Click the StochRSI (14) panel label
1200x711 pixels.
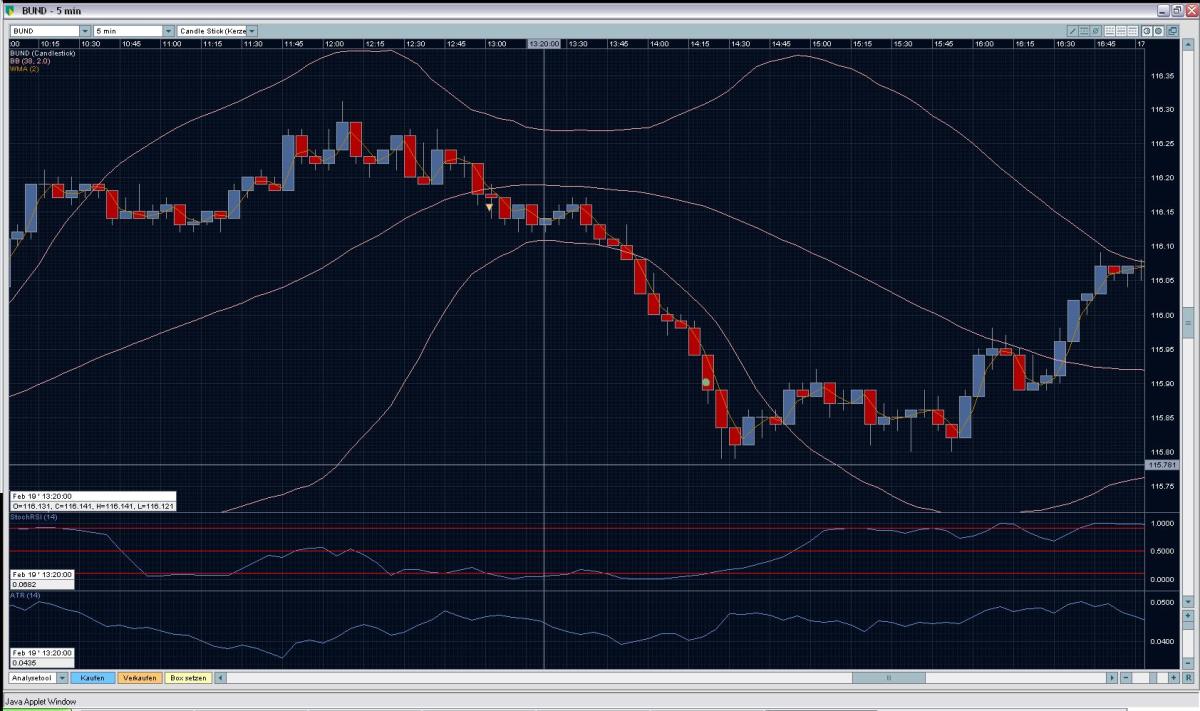(x=34, y=517)
